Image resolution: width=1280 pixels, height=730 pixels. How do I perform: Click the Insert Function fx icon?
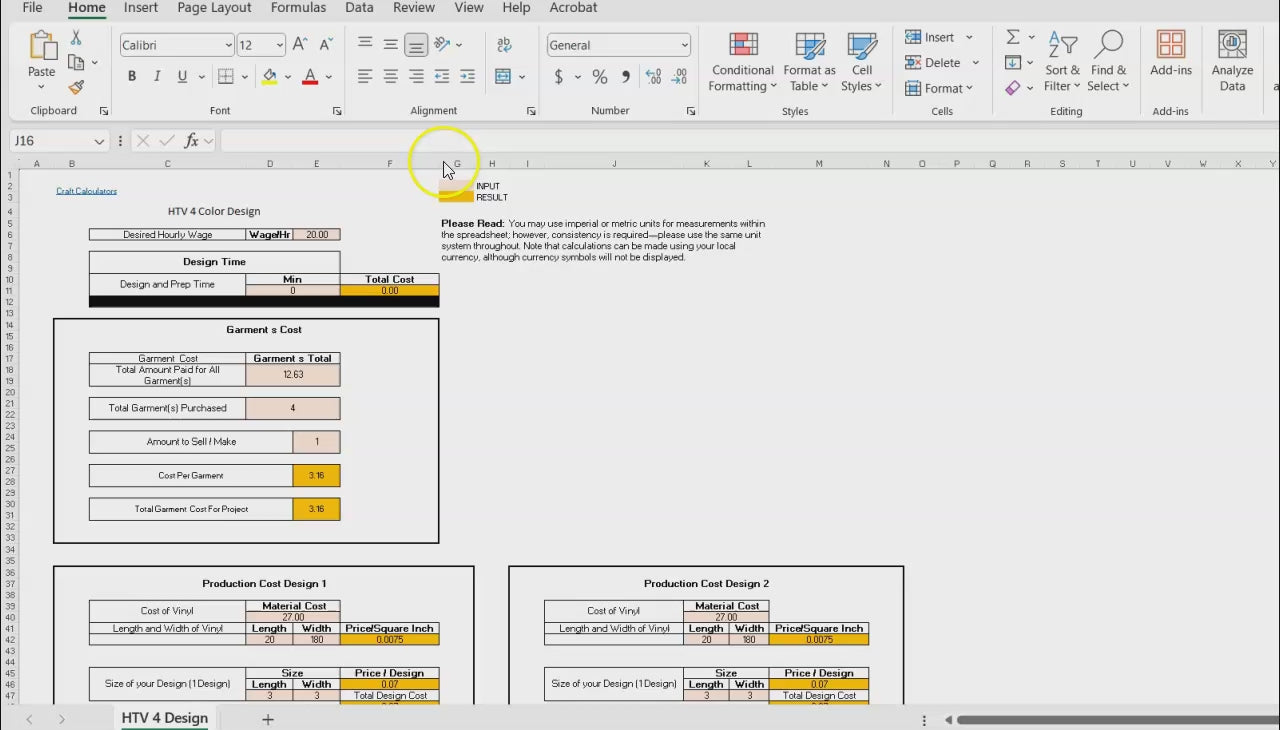pos(192,141)
